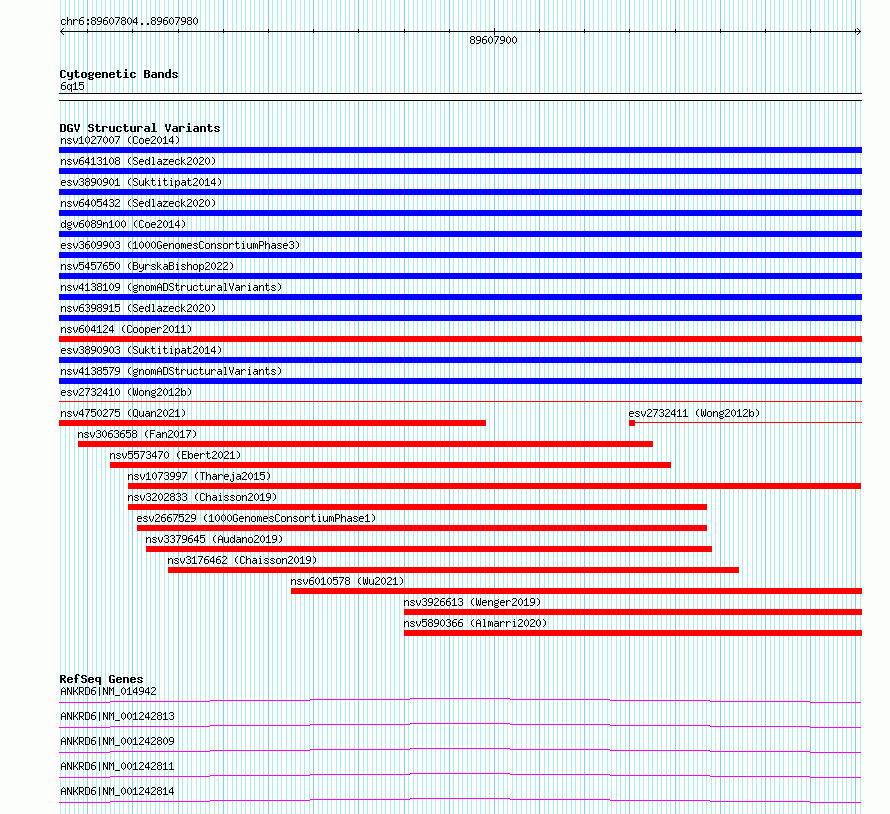Screen dimensions: 890x814
Task: Select esv3890901 (Suktitipat2014) variant label
Action: point(141,182)
